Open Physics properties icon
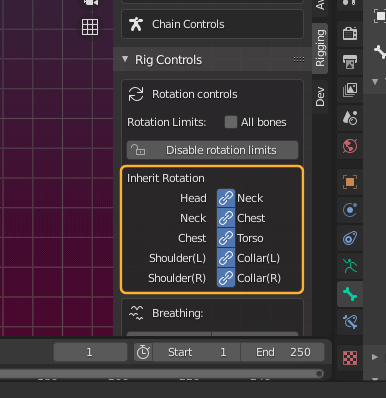Viewport: 386px width, 398px height. pos(350,210)
